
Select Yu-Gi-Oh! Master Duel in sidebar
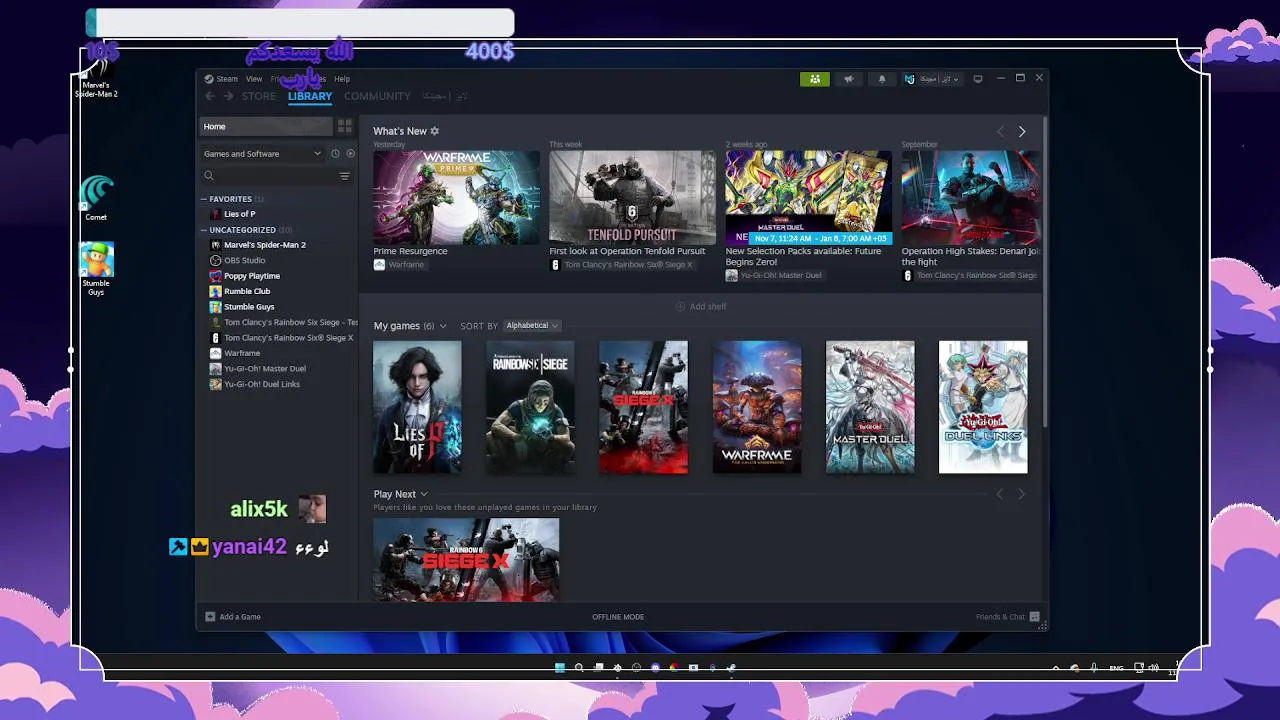[265, 369]
